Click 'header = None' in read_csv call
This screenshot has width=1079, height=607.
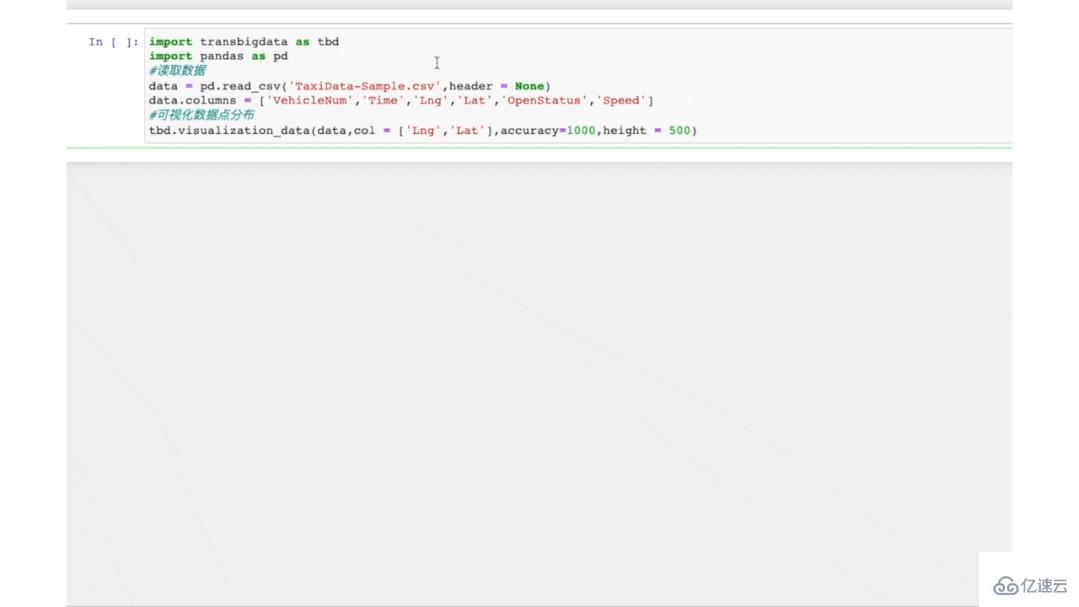(497, 86)
